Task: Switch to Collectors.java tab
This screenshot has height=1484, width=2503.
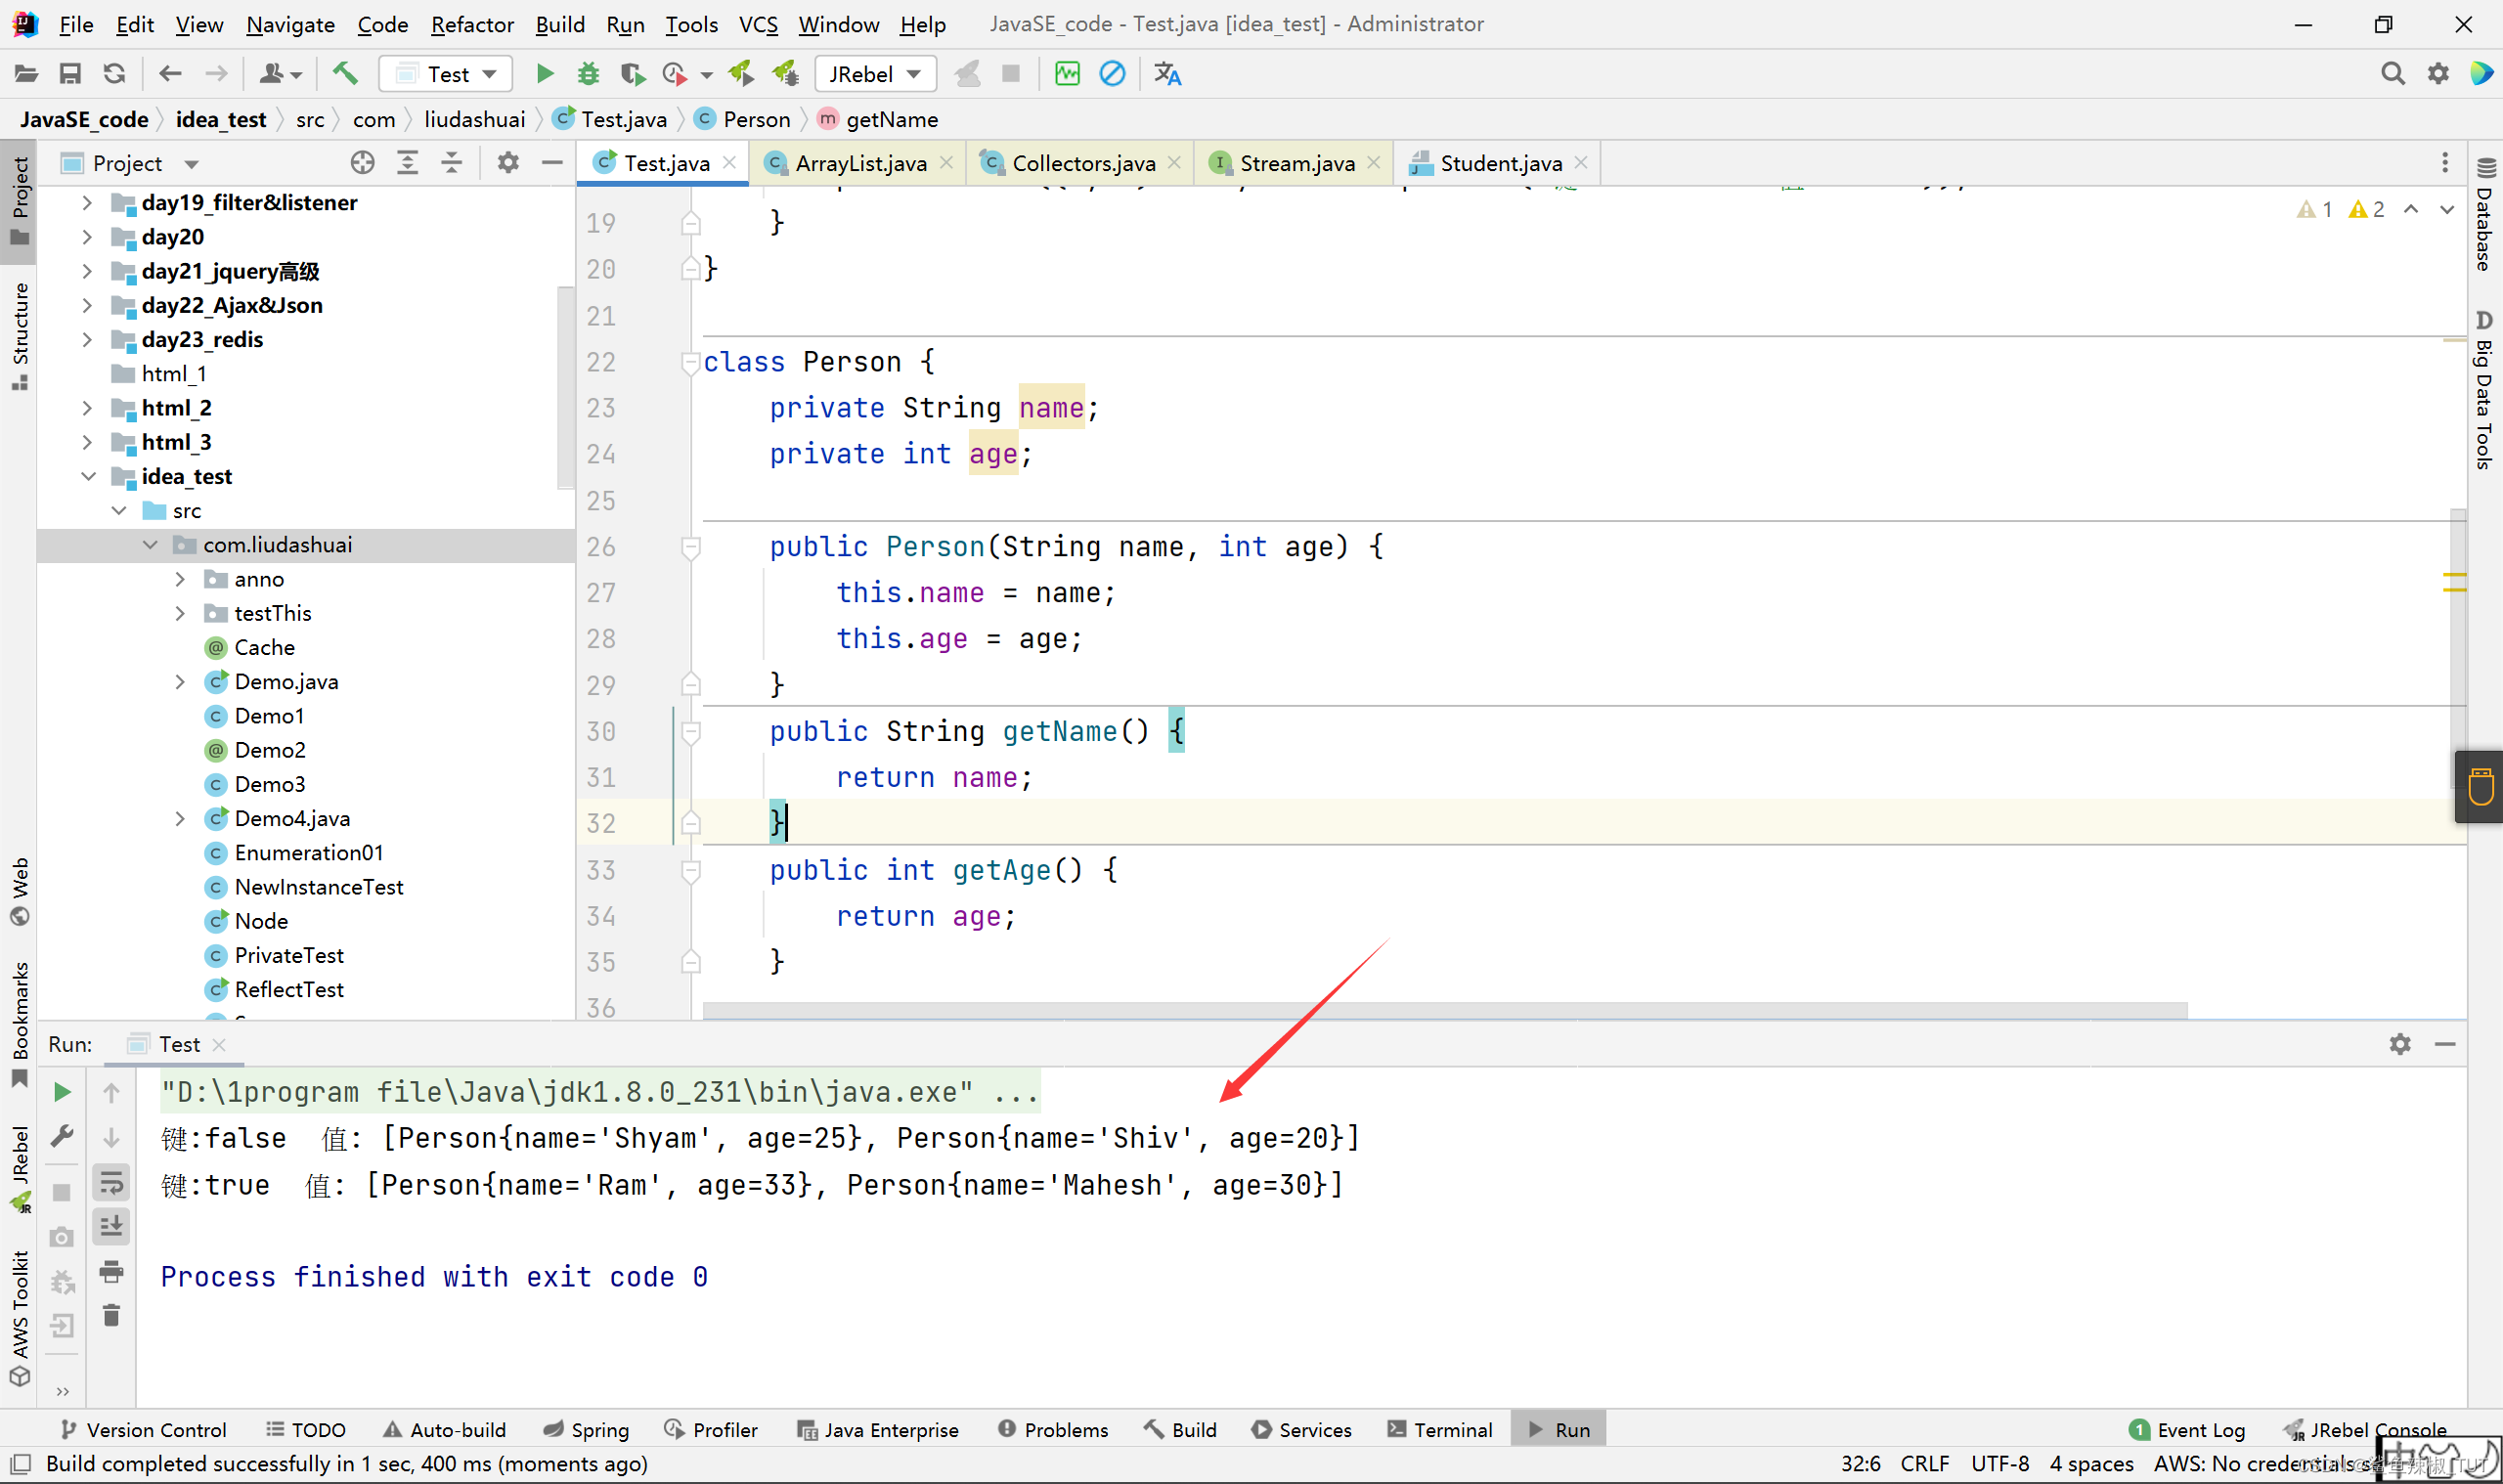Action: [x=1083, y=163]
